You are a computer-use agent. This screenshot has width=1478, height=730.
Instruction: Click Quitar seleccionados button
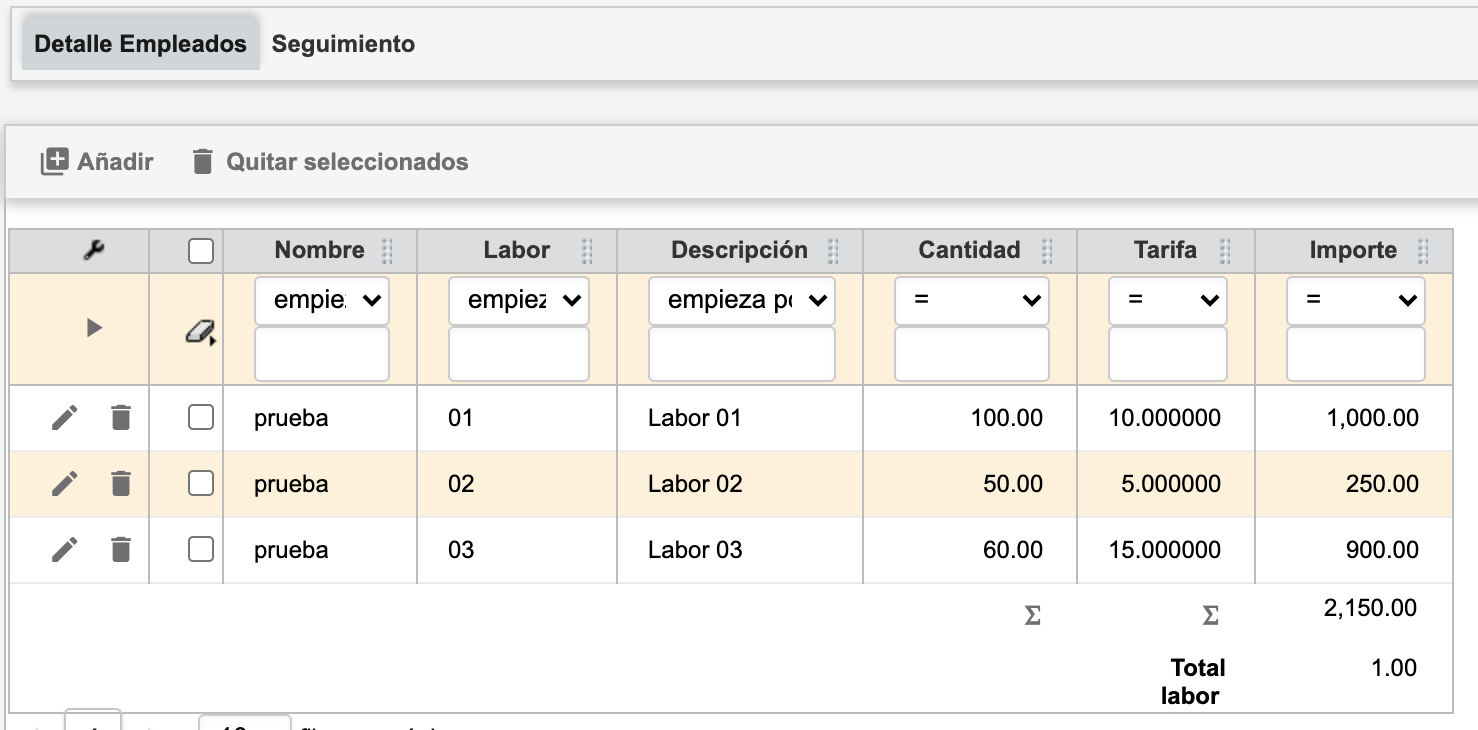[330, 162]
